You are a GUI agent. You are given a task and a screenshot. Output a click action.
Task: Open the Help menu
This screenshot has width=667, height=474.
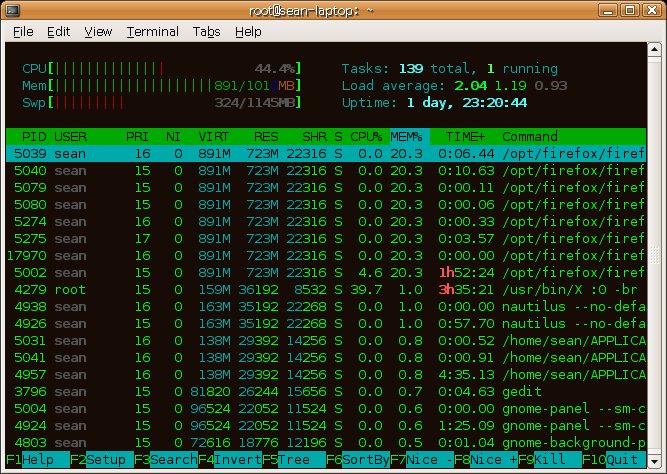(x=248, y=32)
